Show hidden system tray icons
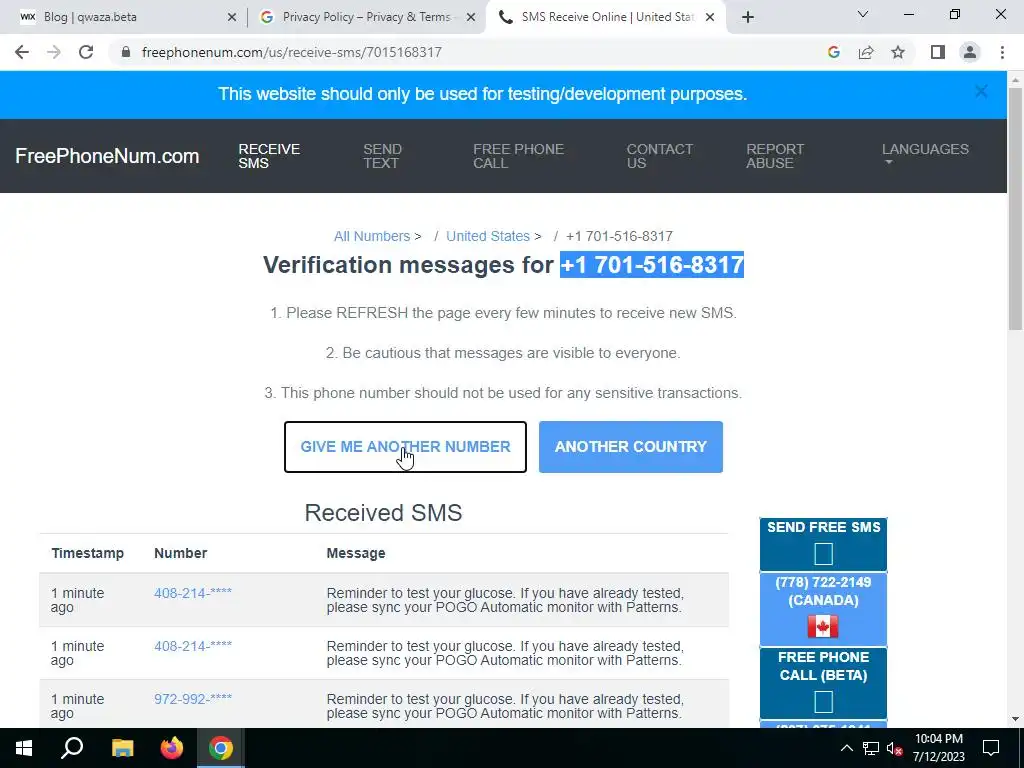 coord(846,748)
